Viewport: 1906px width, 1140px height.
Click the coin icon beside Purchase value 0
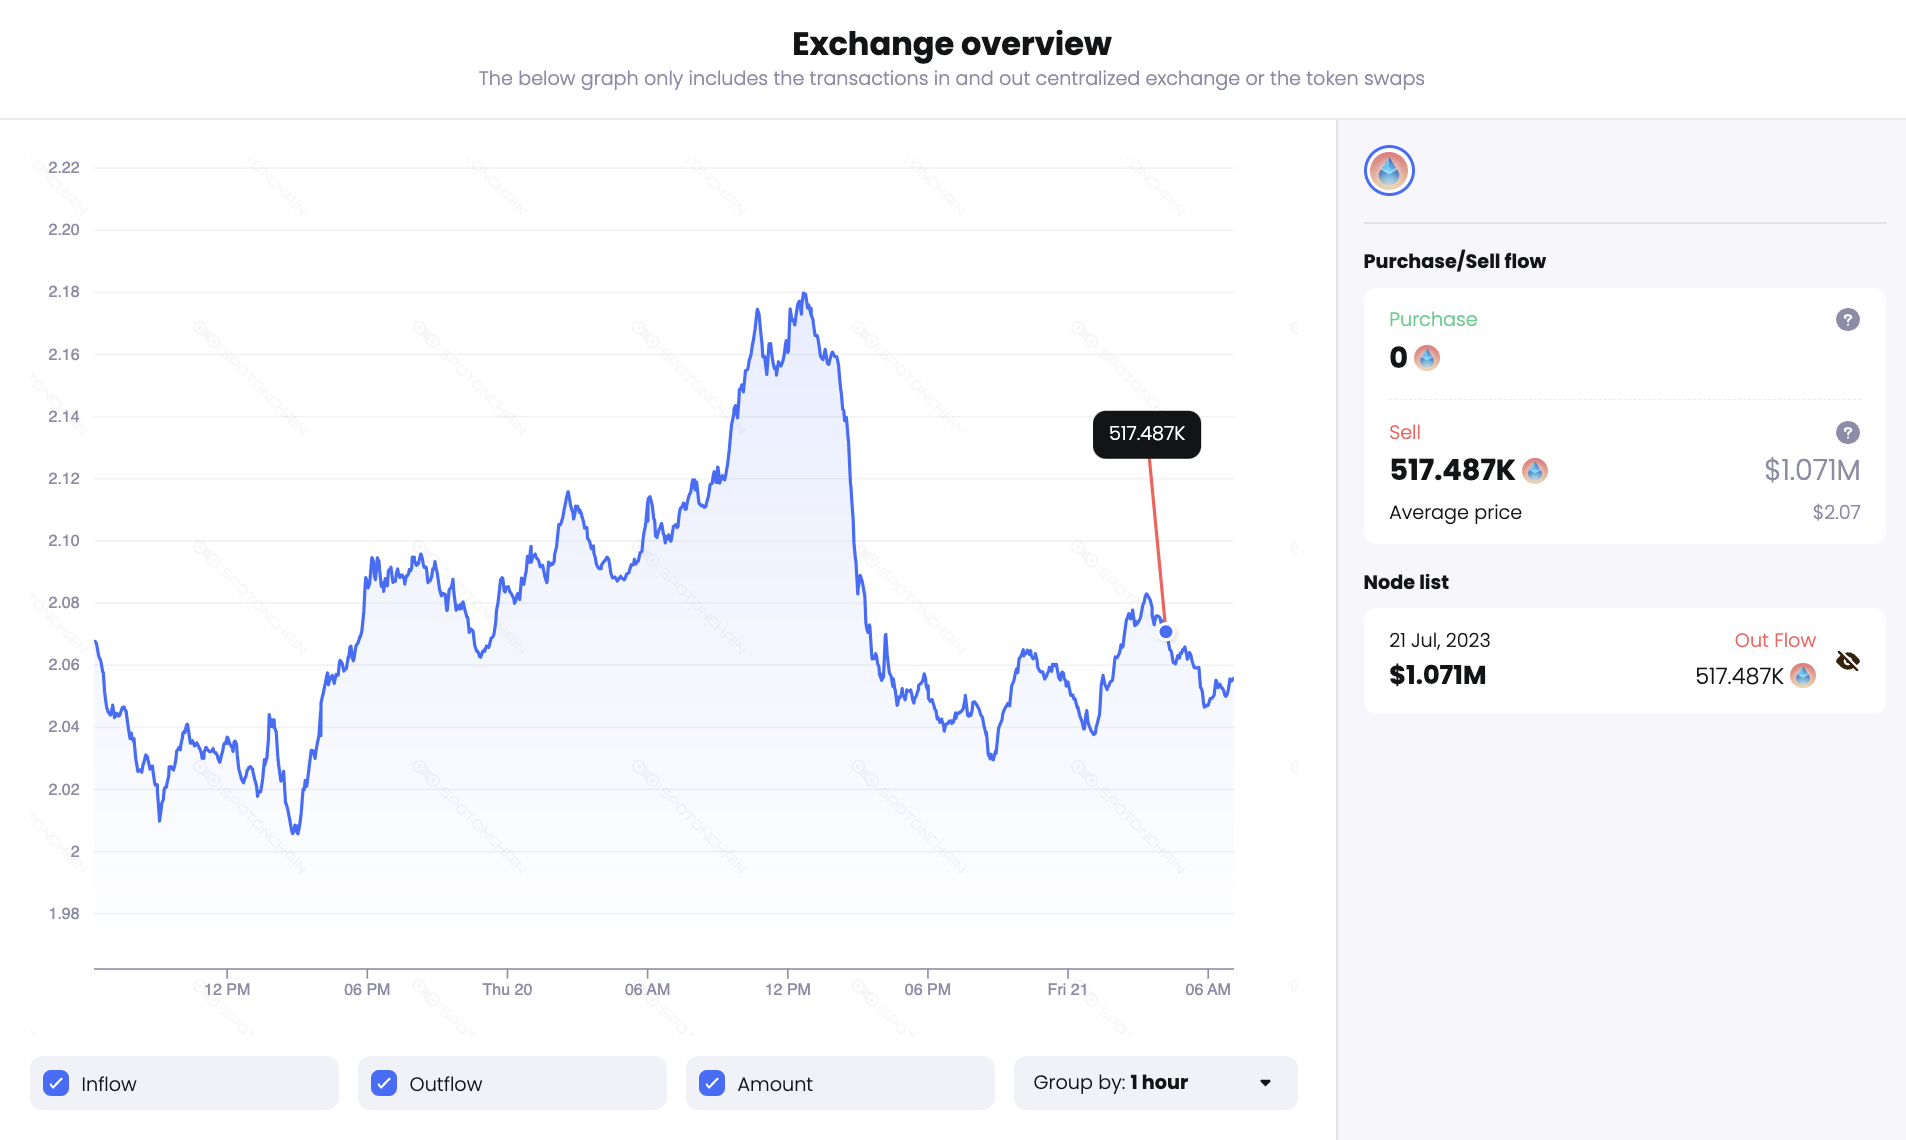coord(1427,358)
